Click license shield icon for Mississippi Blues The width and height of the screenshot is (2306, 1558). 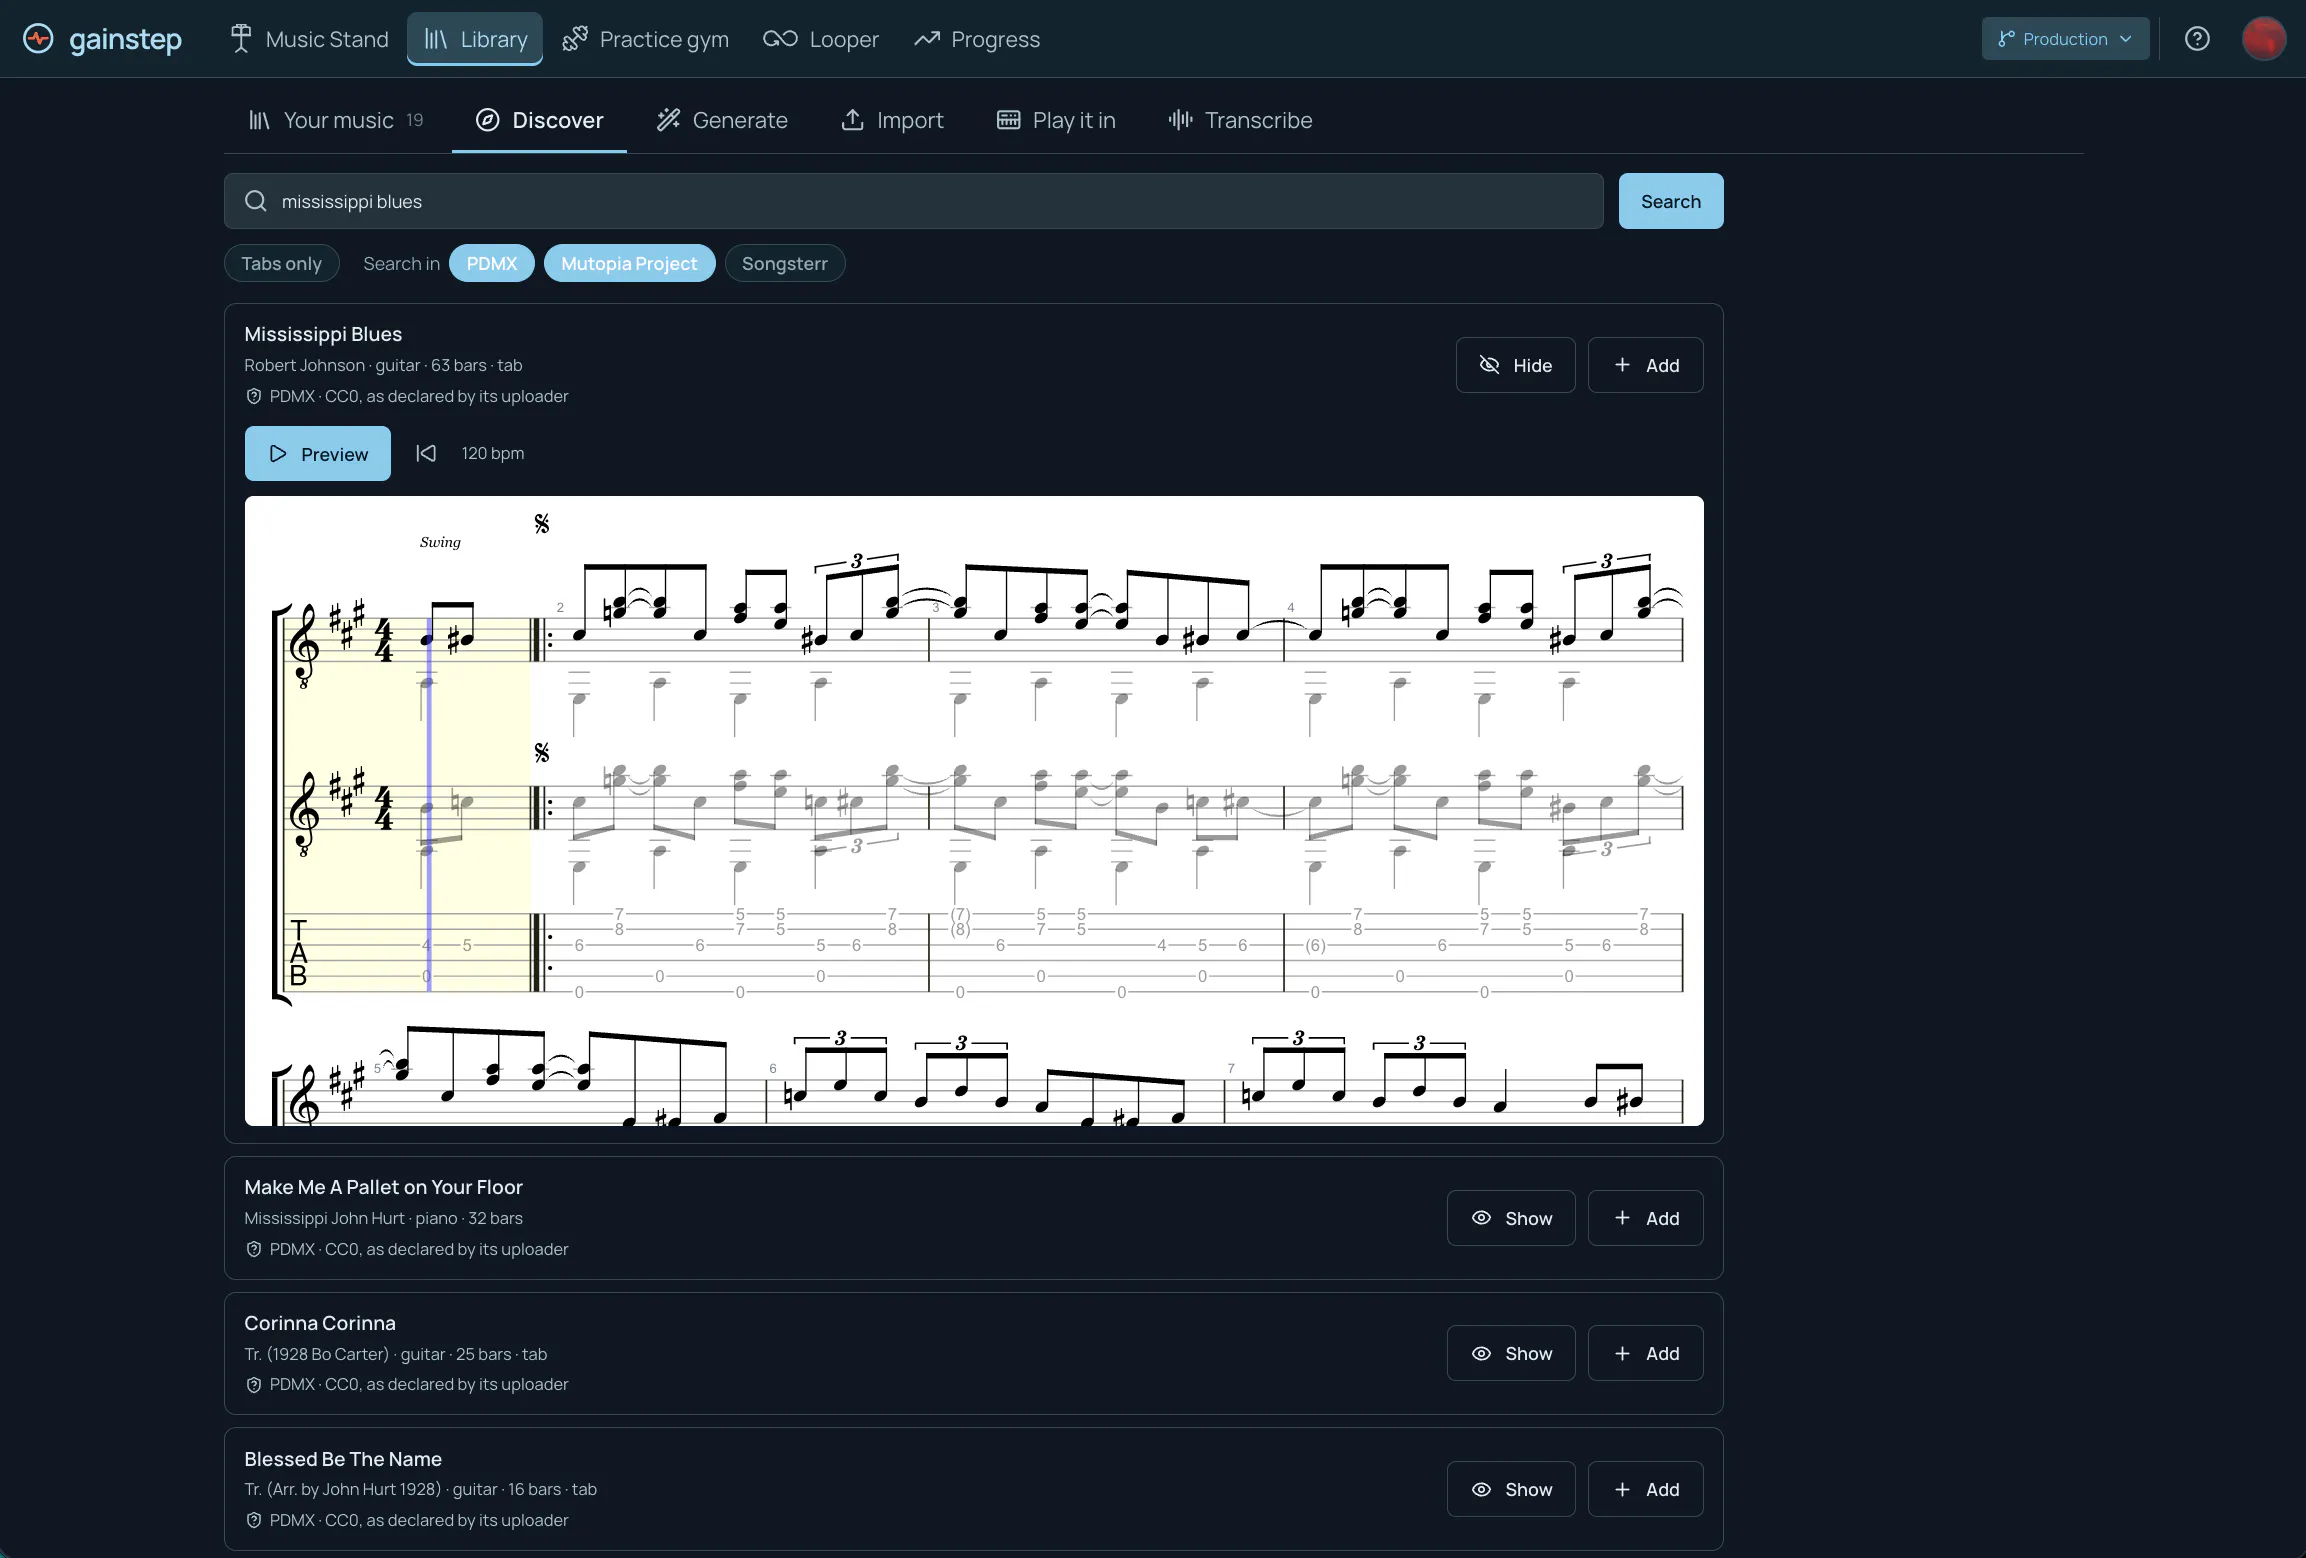pyautogui.click(x=253, y=396)
